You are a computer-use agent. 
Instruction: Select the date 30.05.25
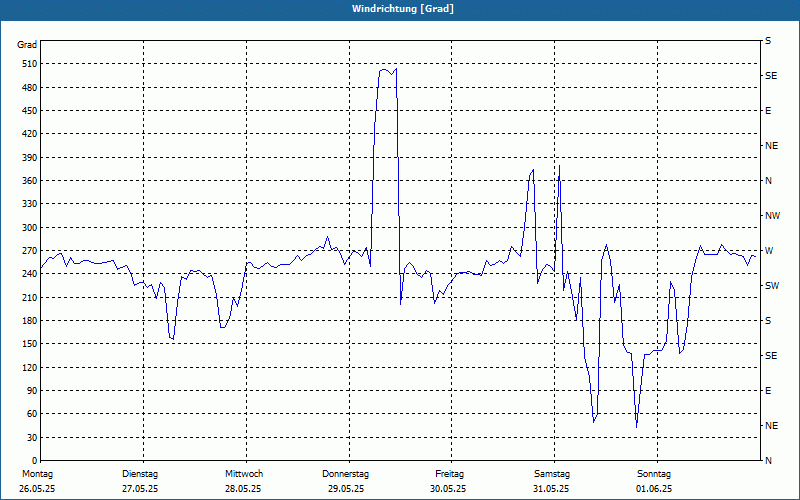coord(448,489)
